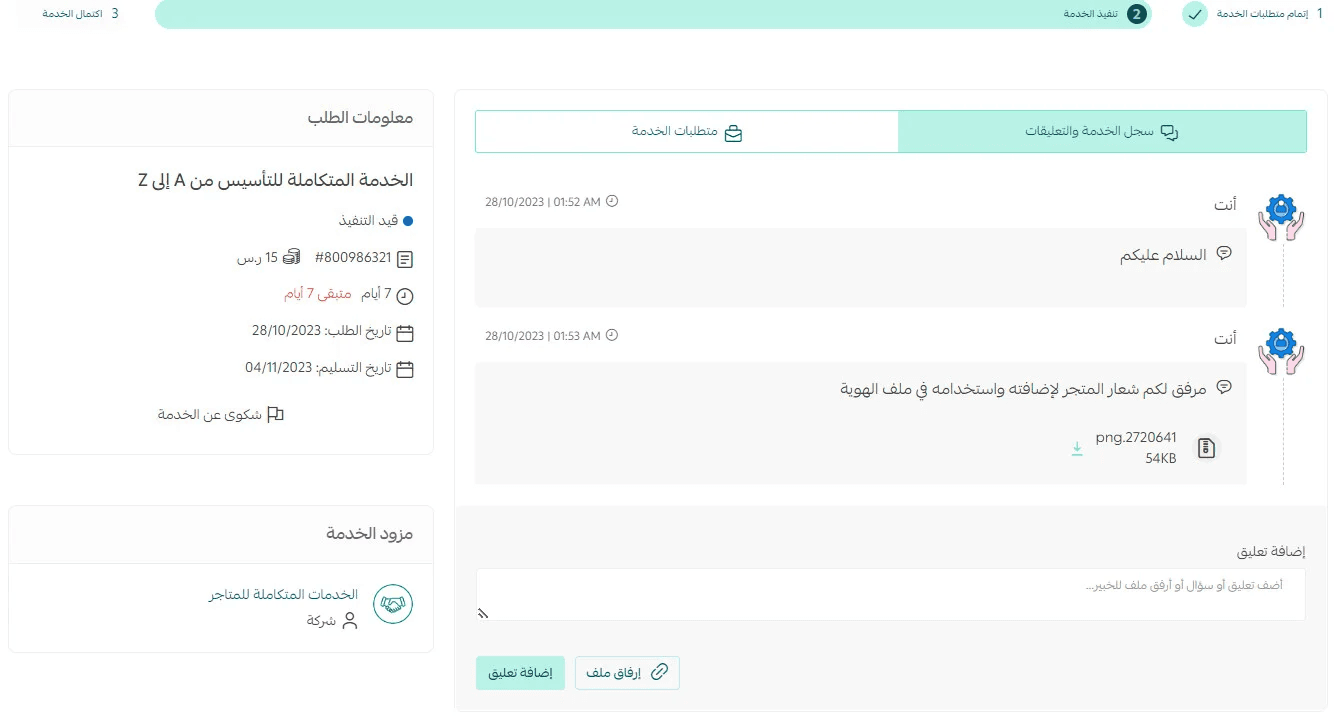Click the calendar icon beside تاريخ التسليم
Image resolution: width=1334 pixels, height=717 pixels.
coord(405,369)
